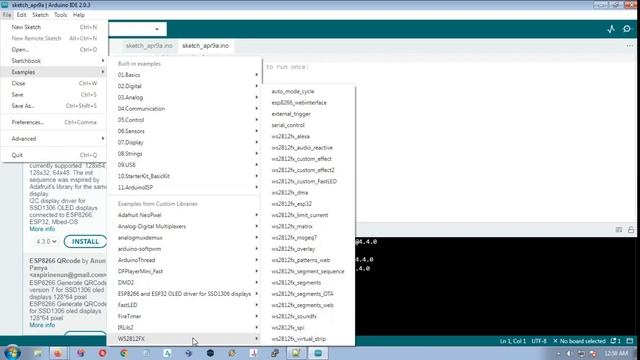Click INSTALL button for OLED driver
The height and width of the screenshot is (360, 640).
(x=85, y=242)
